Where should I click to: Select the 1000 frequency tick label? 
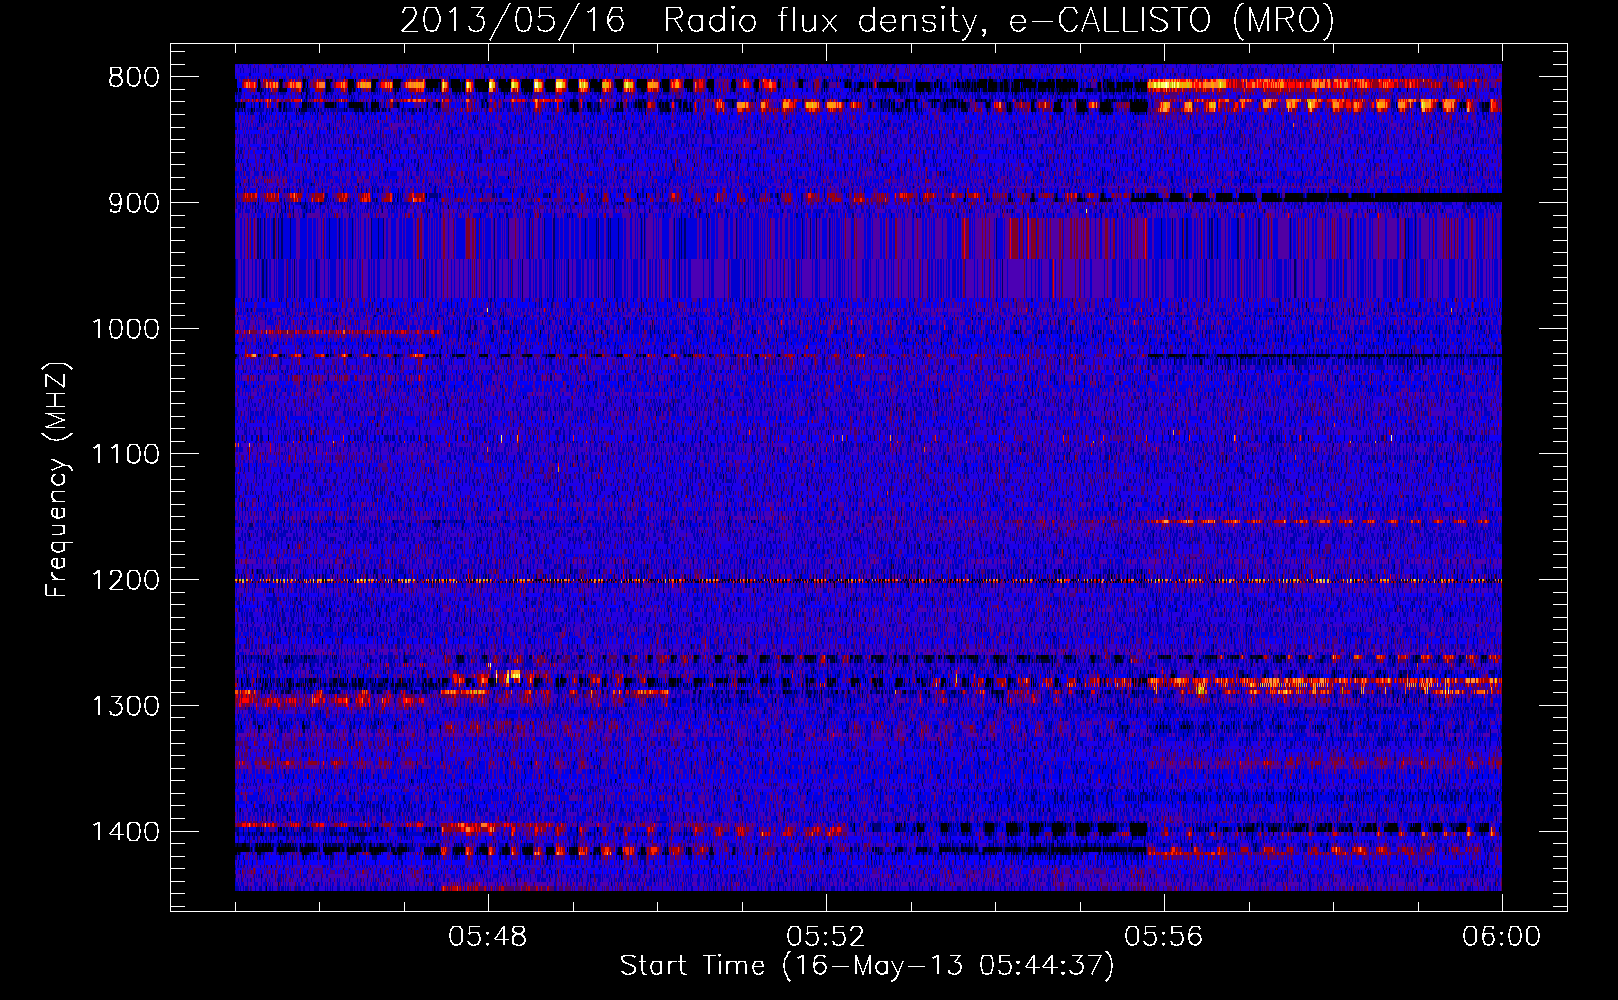point(125,329)
